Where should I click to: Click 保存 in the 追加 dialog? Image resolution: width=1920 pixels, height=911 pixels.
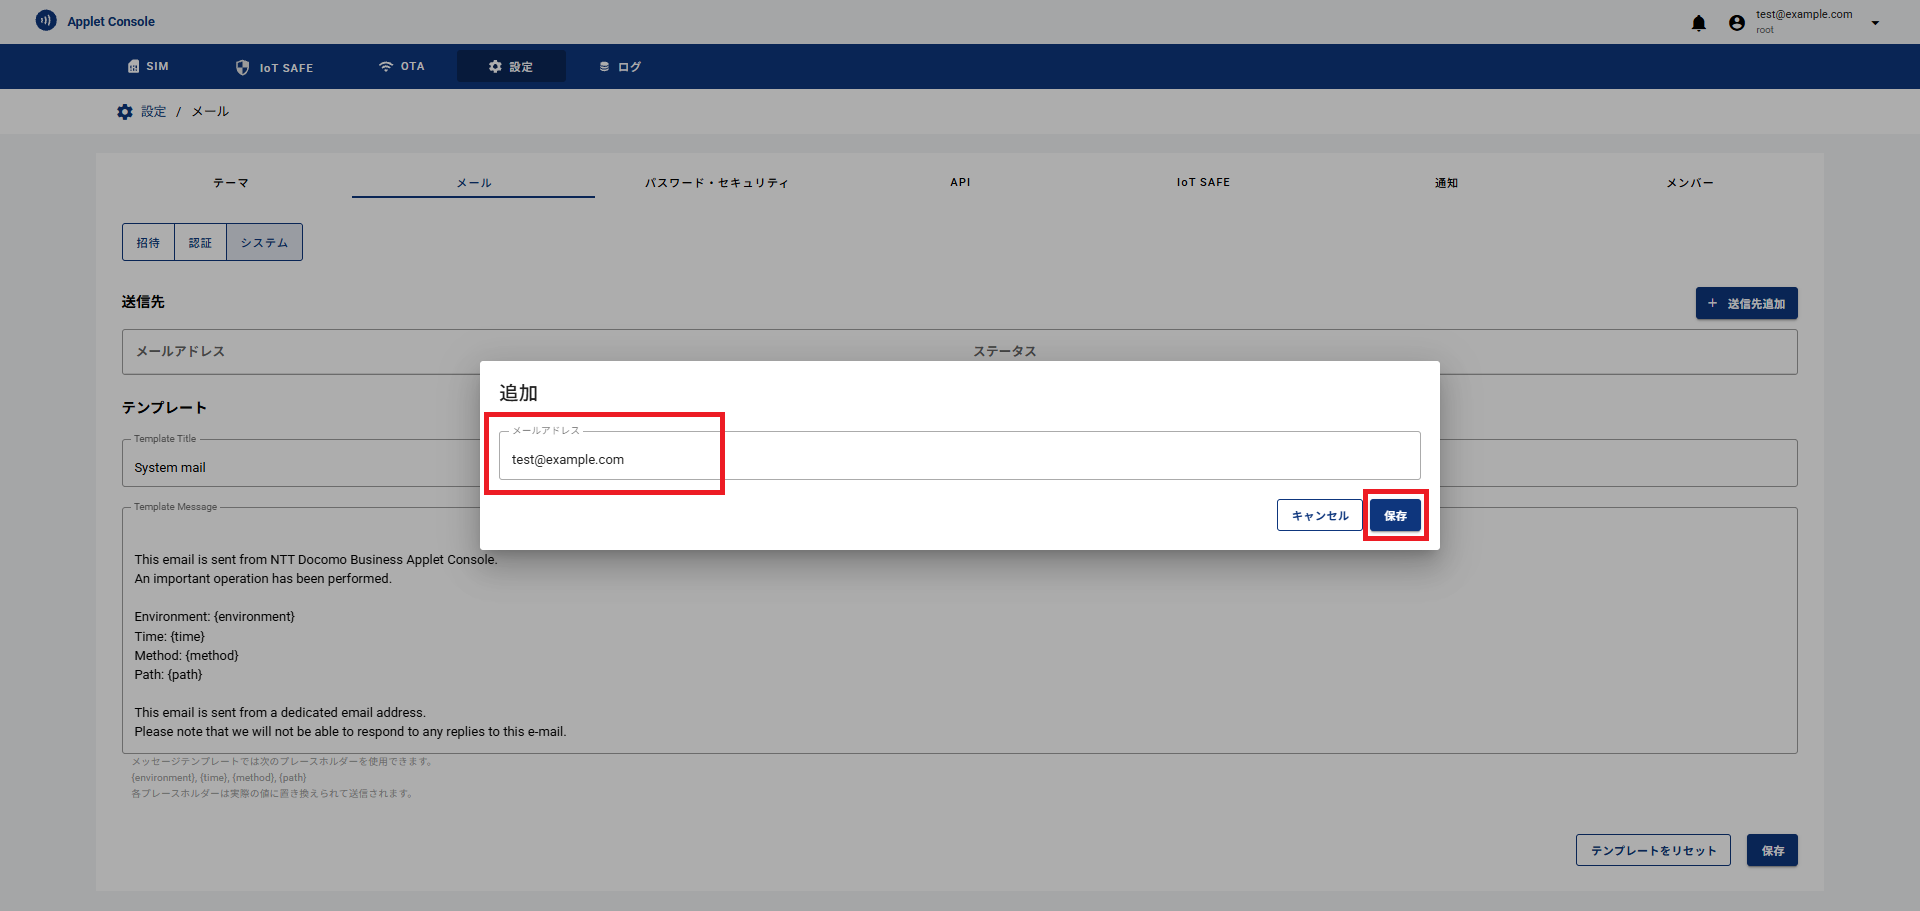[x=1395, y=515]
